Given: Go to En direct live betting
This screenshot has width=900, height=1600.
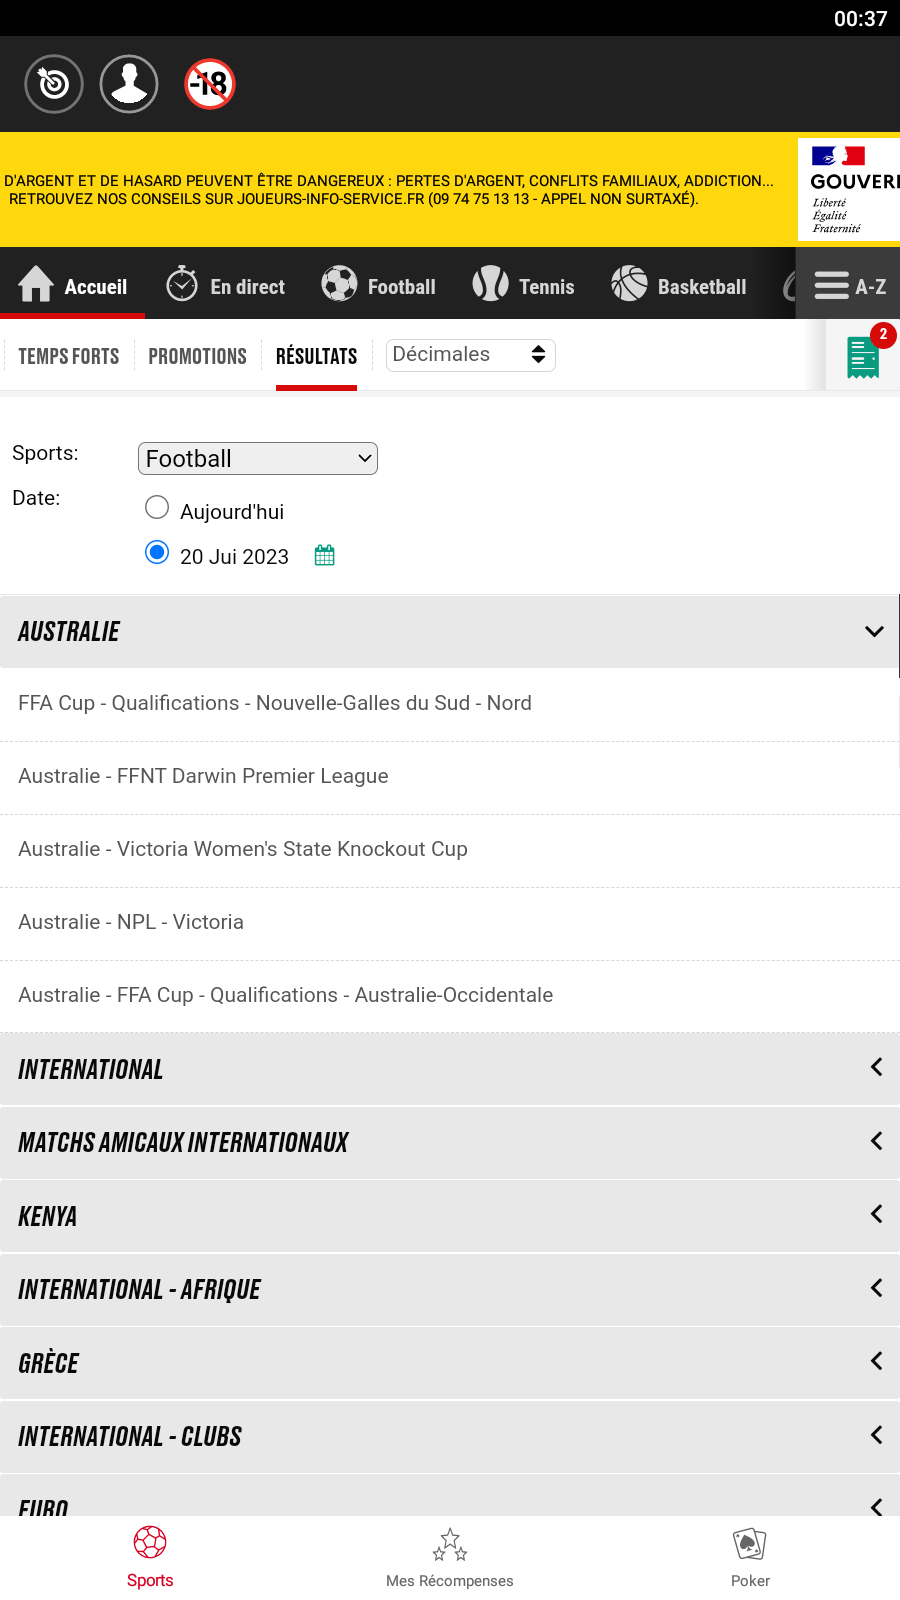Looking at the screenshot, I should click(226, 286).
